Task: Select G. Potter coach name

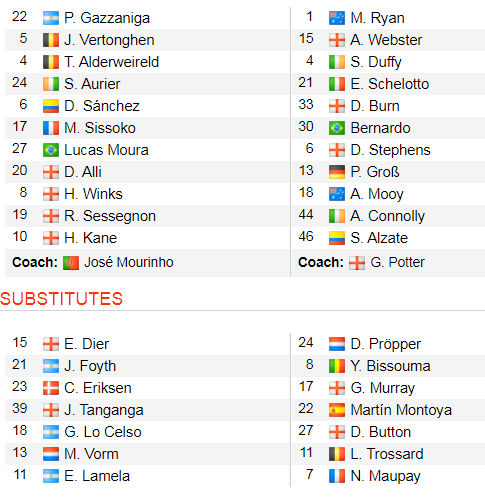Action: pyautogui.click(x=397, y=262)
